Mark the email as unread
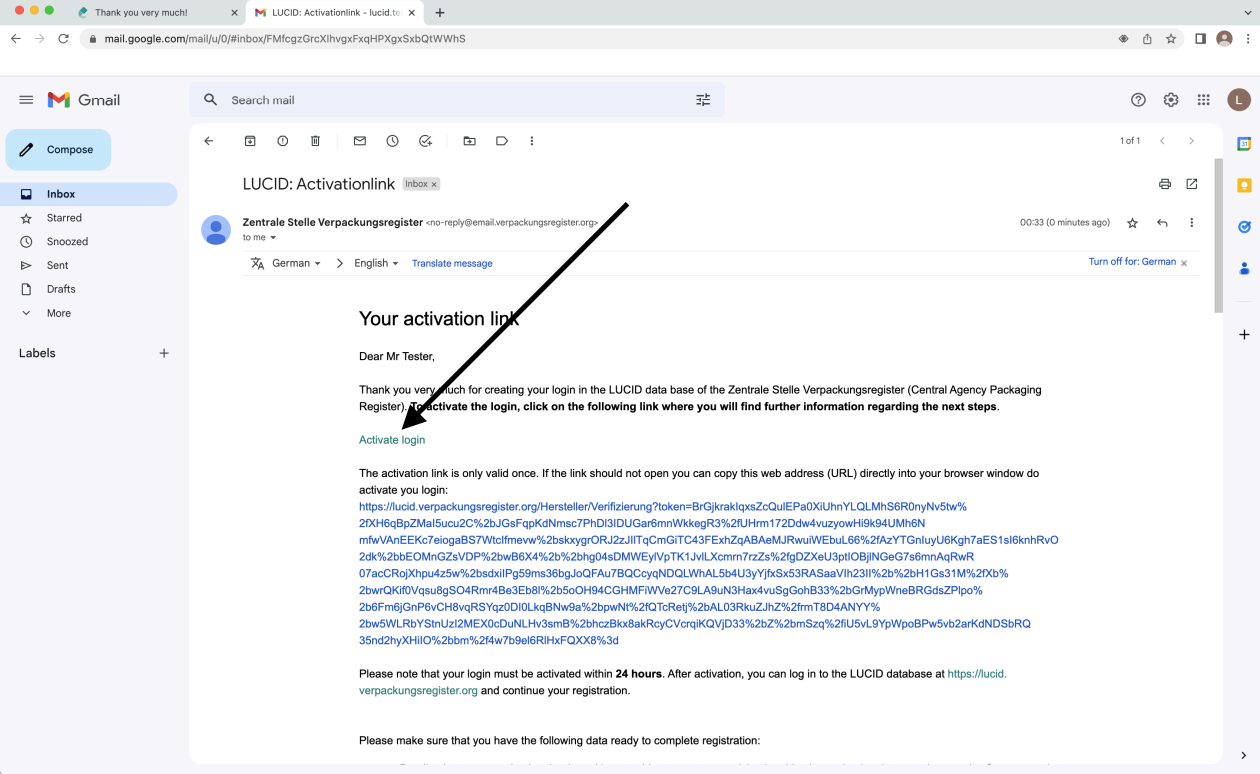This screenshot has width=1260, height=774. coord(360,141)
